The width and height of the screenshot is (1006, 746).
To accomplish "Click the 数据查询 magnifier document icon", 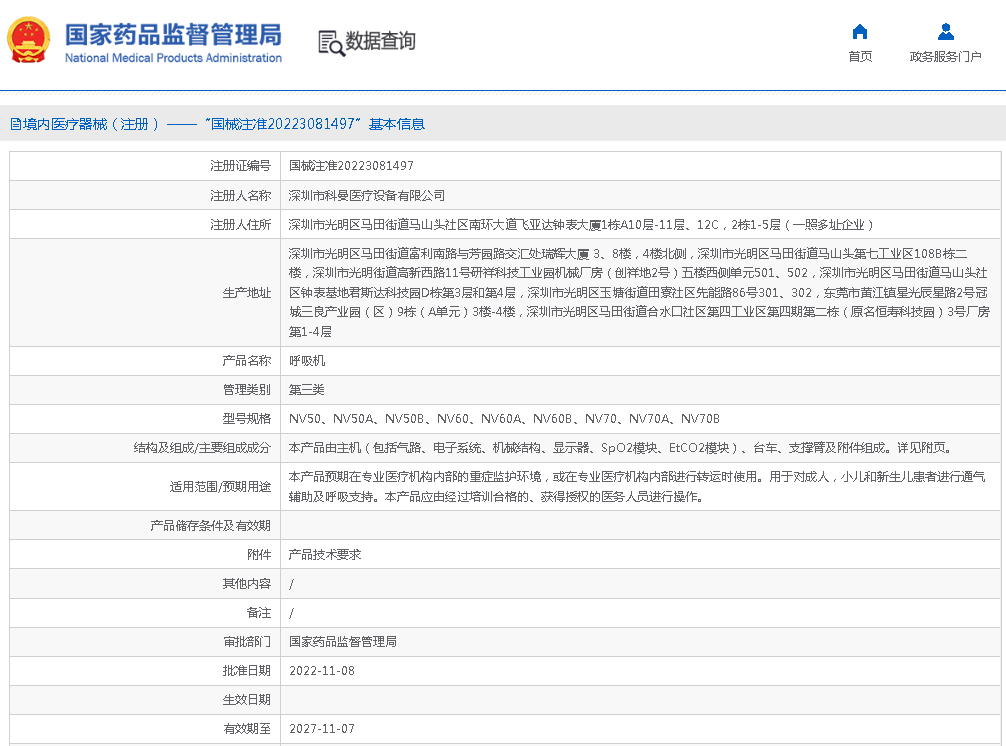I will (x=330, y=42).
